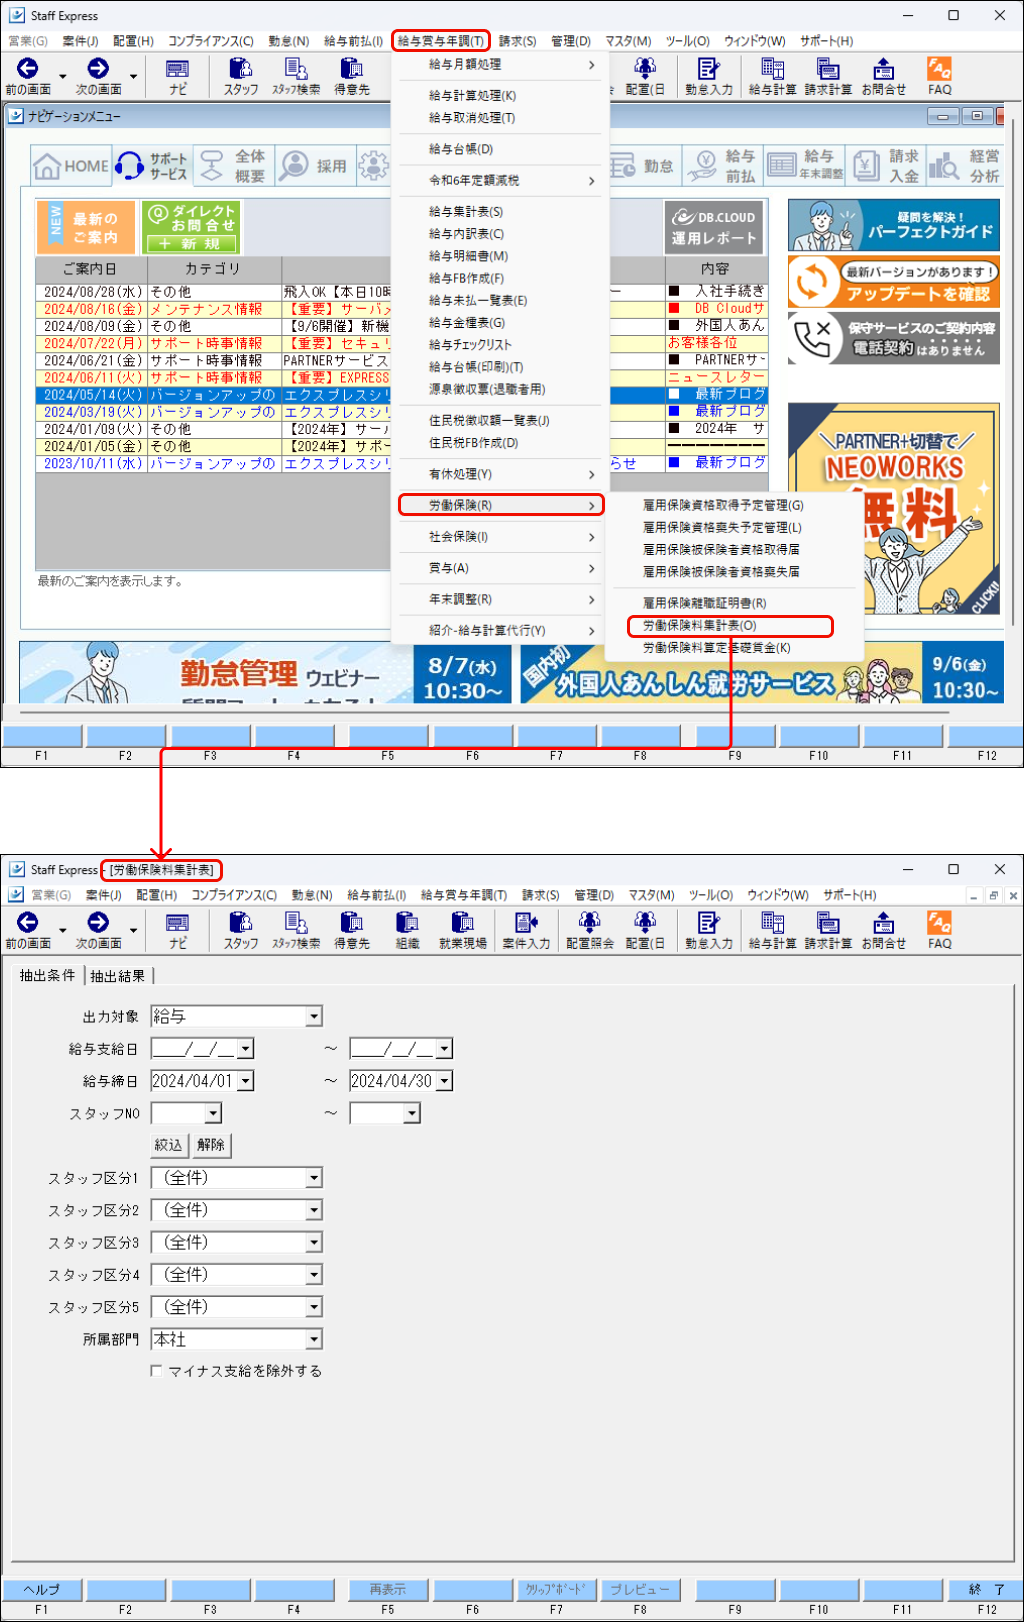
Task: Open the 給与支給日 start date dropdown
Action: [246, 1049]
